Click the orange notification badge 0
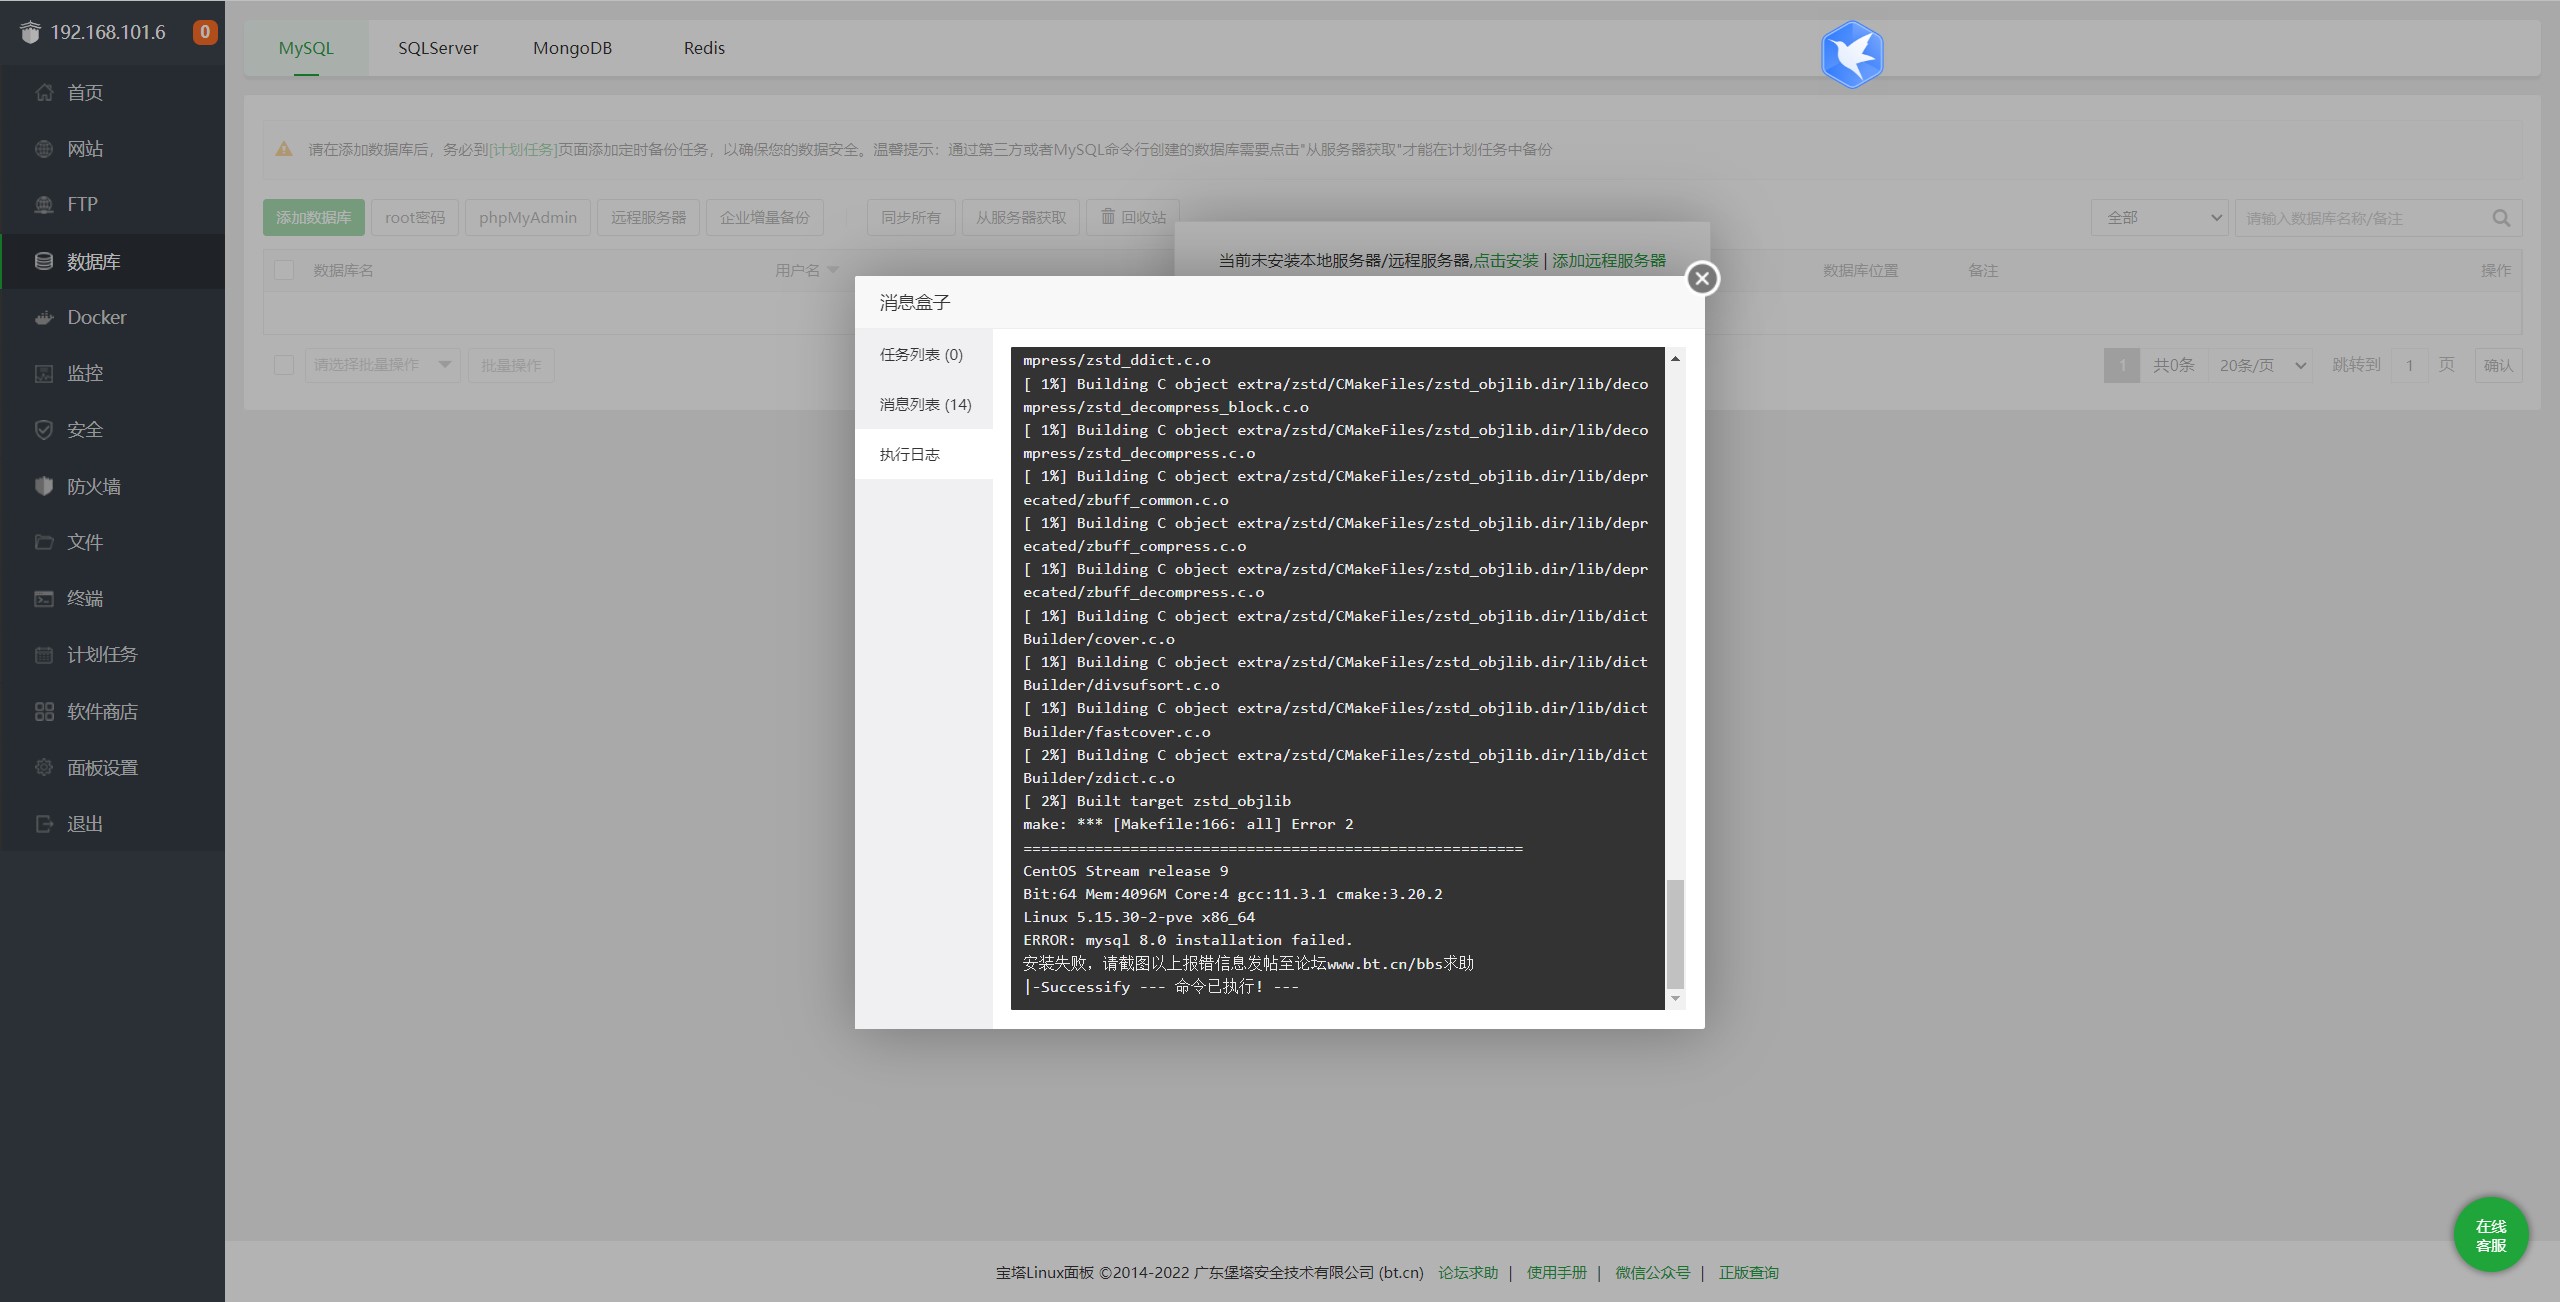The width and height of the screenshot is (2560, 1302). [205, 32]
